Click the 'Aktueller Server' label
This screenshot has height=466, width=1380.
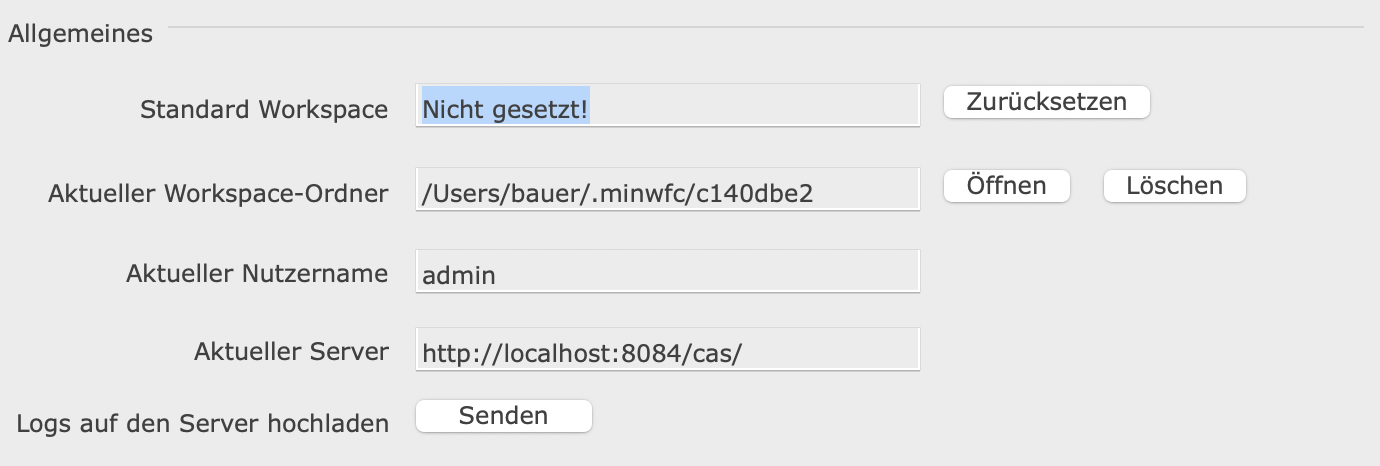coord(291,351)
